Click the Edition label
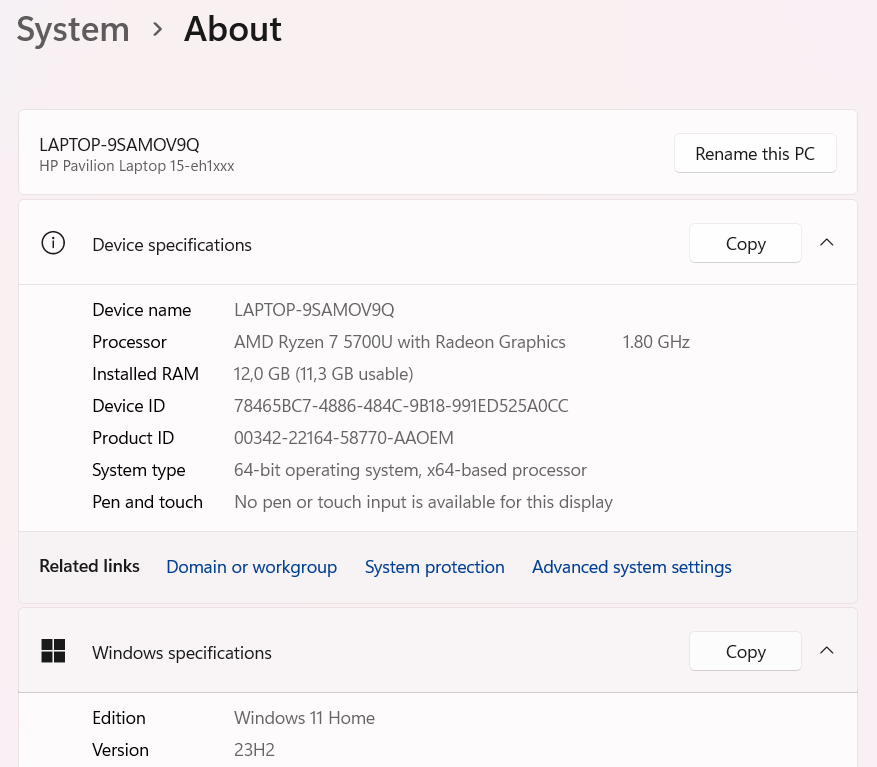The image size is (877, 767). click(119, 718)
